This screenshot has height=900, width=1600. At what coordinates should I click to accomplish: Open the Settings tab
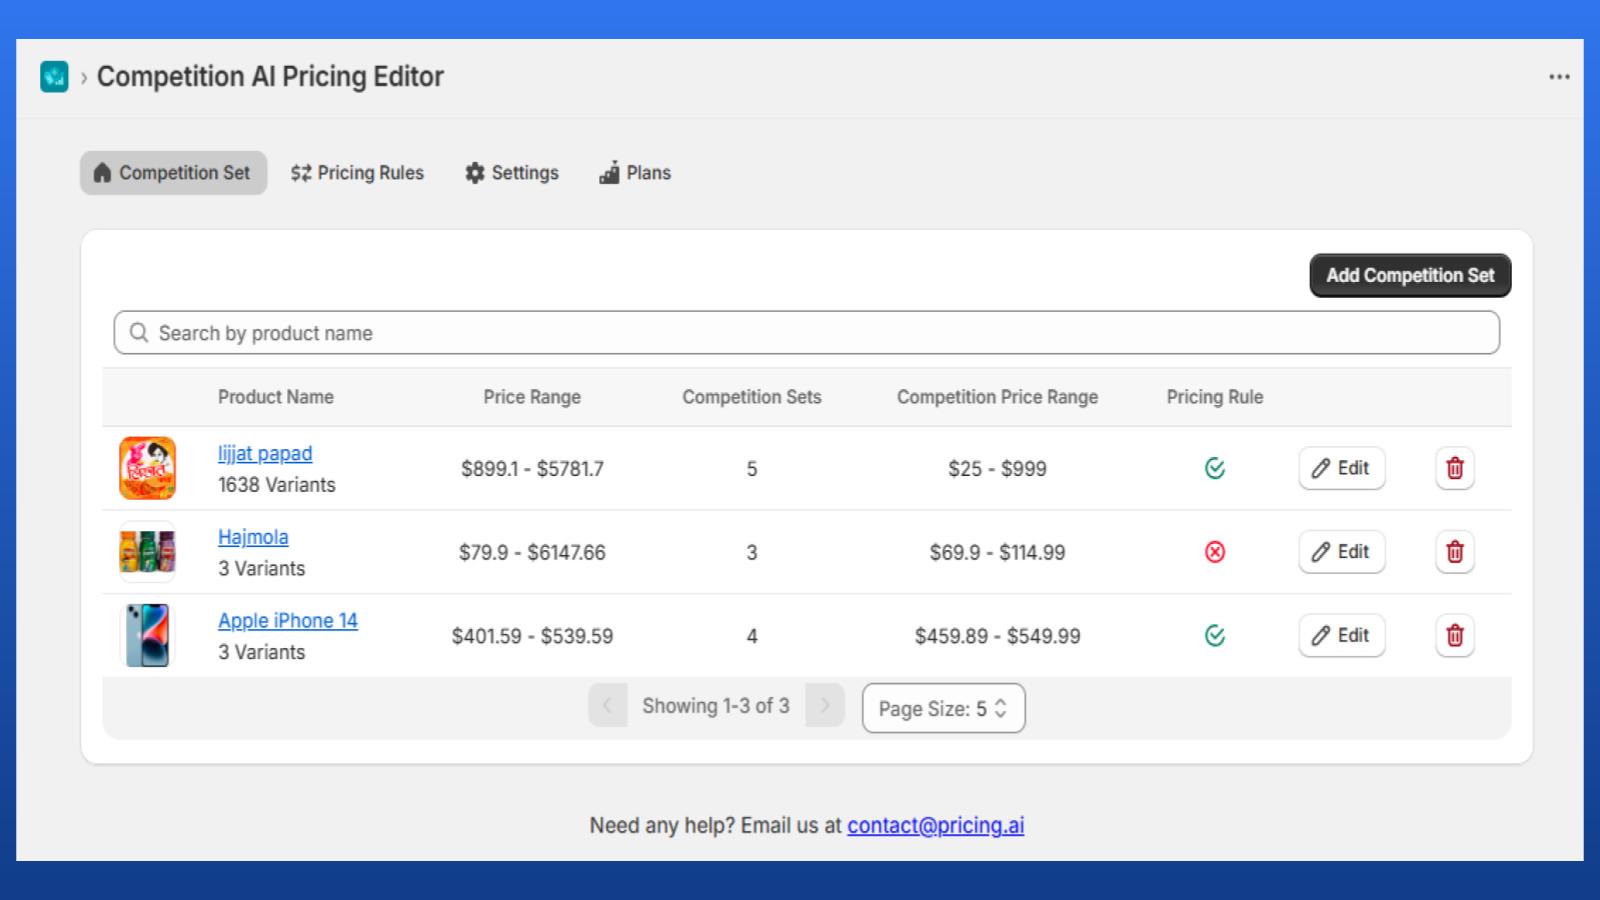511,173
